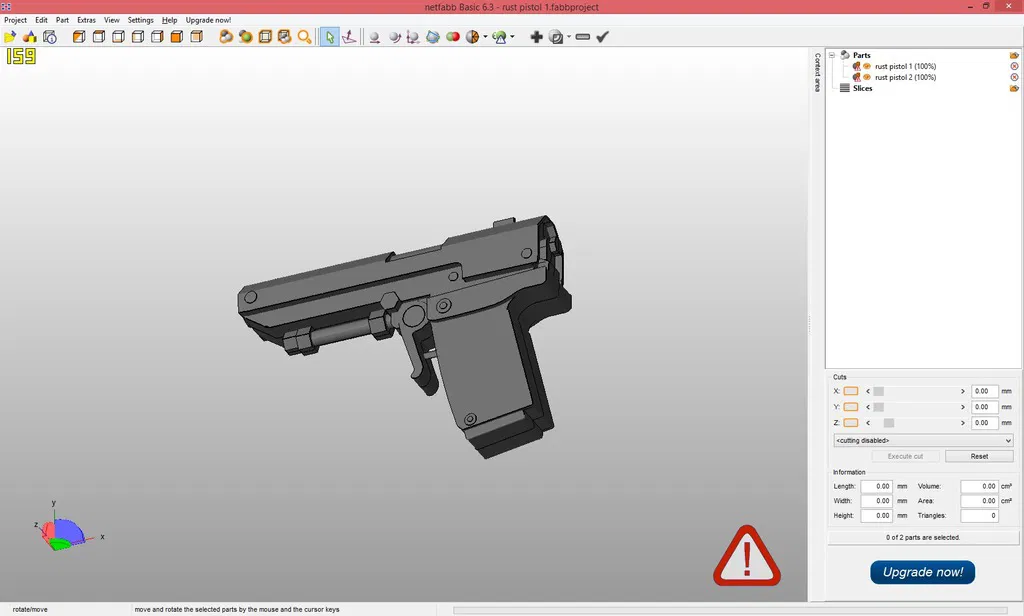This screenshot has width=1024, height=616.
Task: Open the folder icon next to Parts
Action: [1014, 55]
